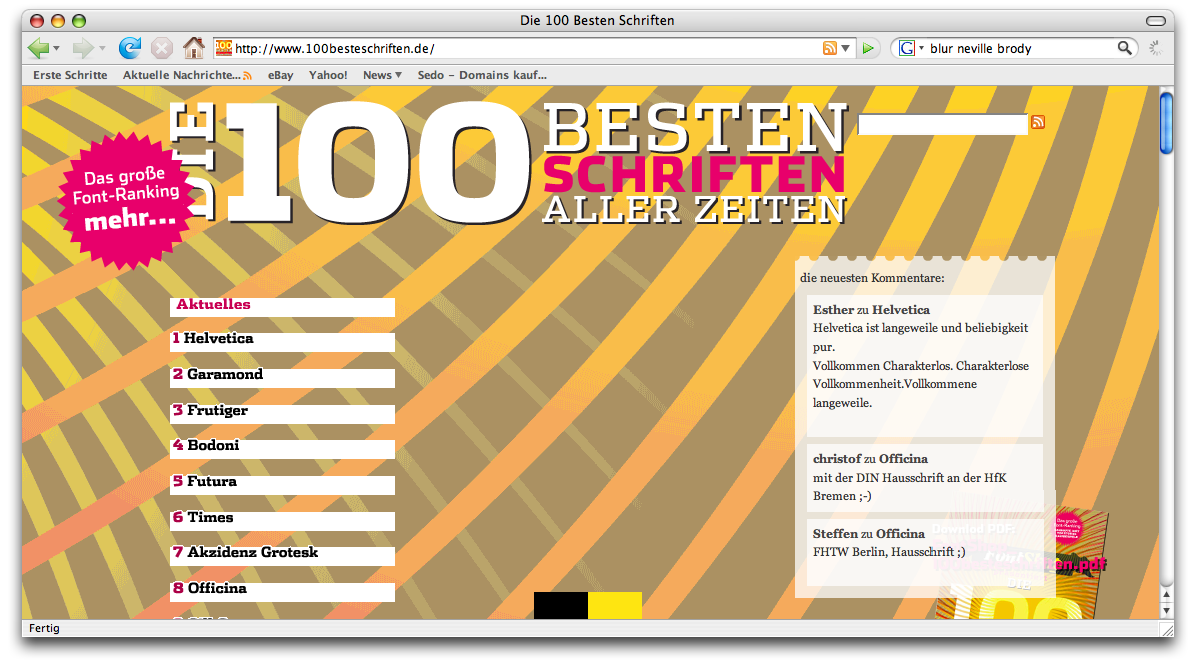Click the search magnifier icon
Viewport: 1193px width, 666px height.
[1124, 48]
